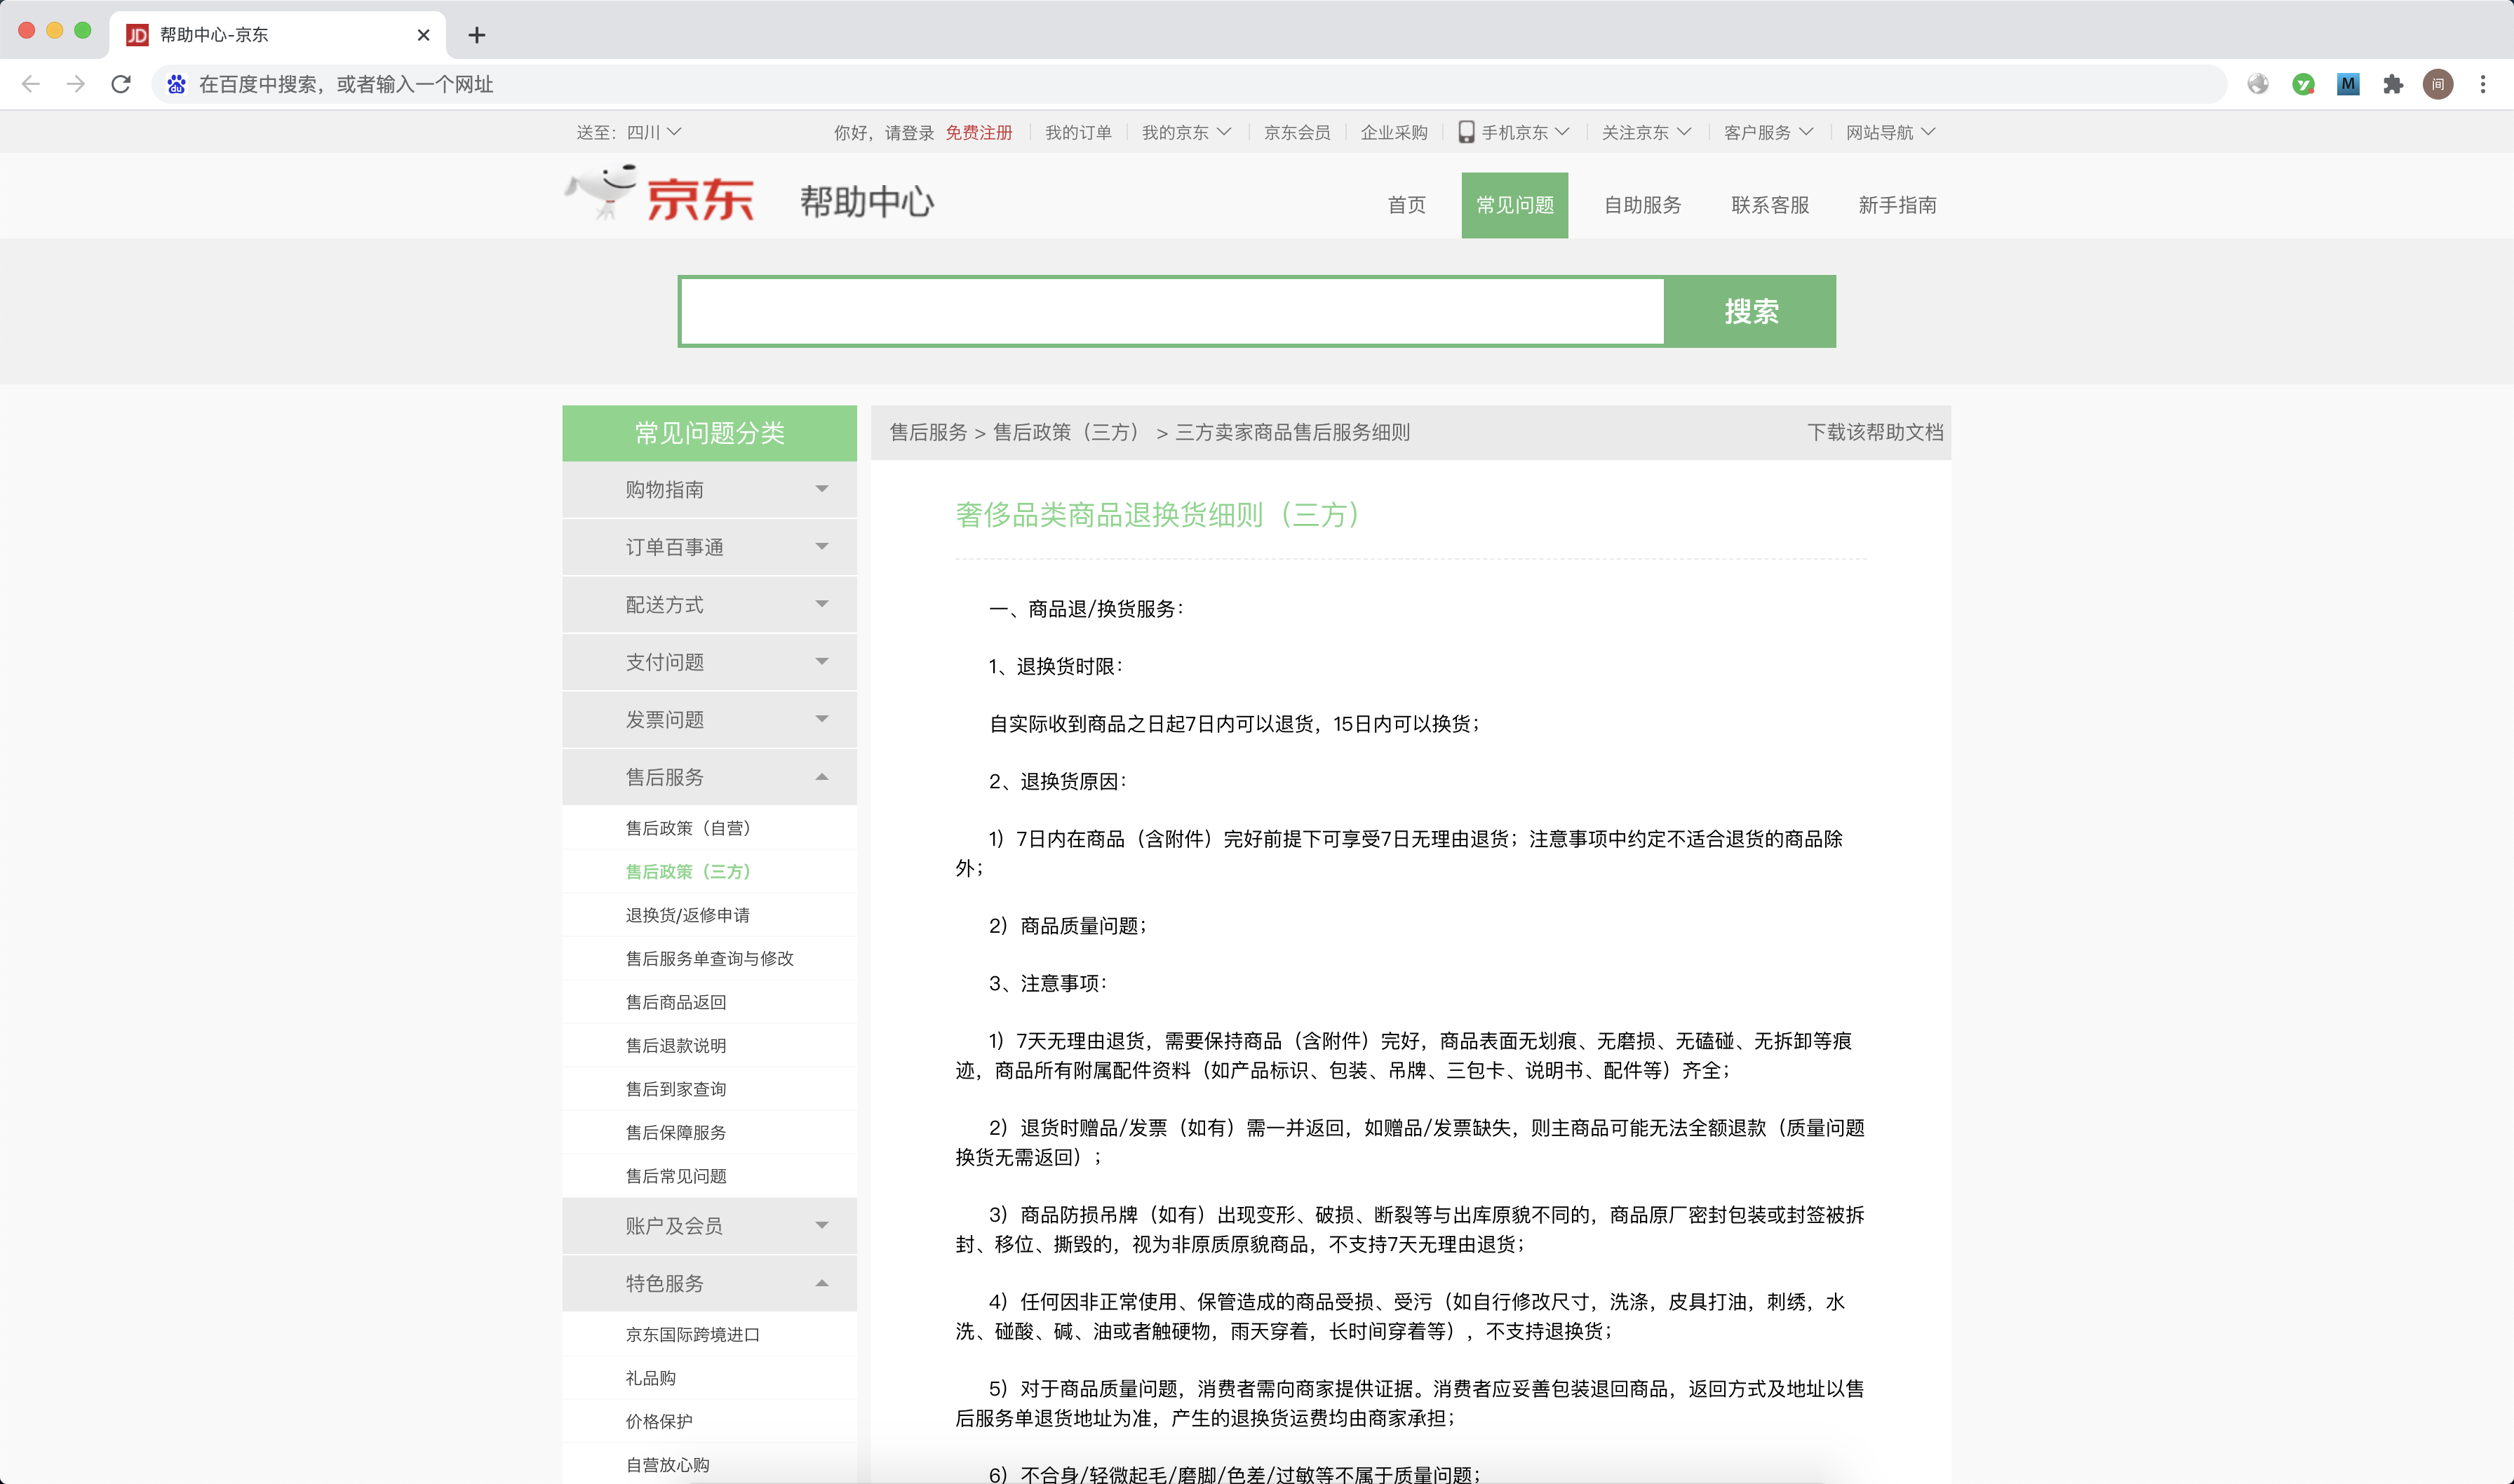
Task: Click the browser forward arrow
Action: pos(76,84)
